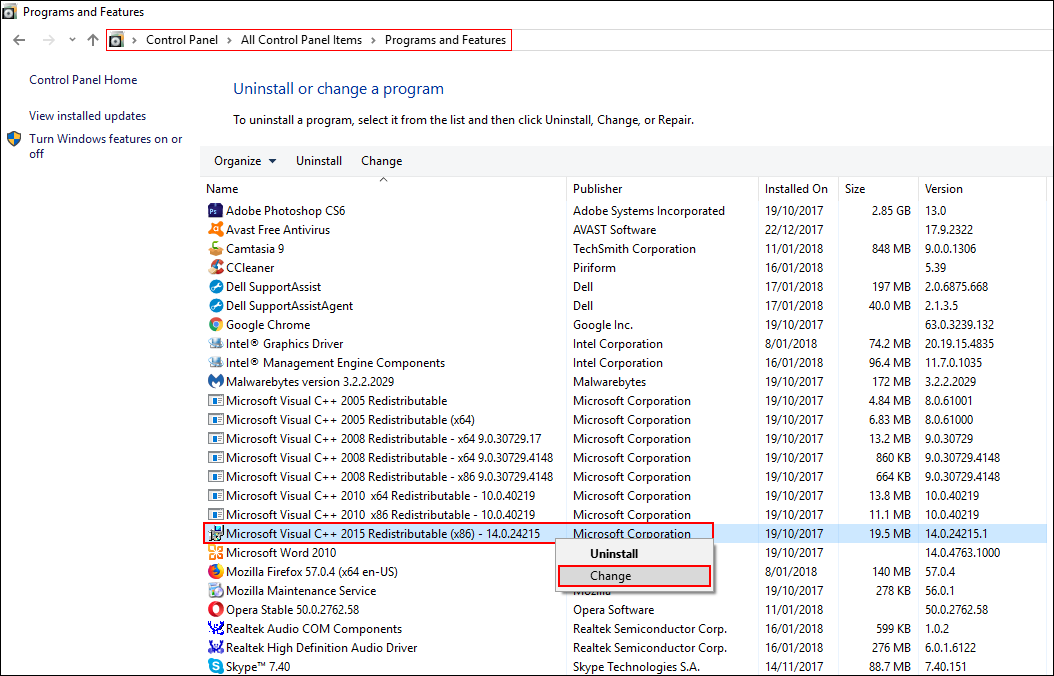Image resolution: width=1054 pixels, height=676 pixels.
Task: Open View installed updates link
Action: [87, 116]
